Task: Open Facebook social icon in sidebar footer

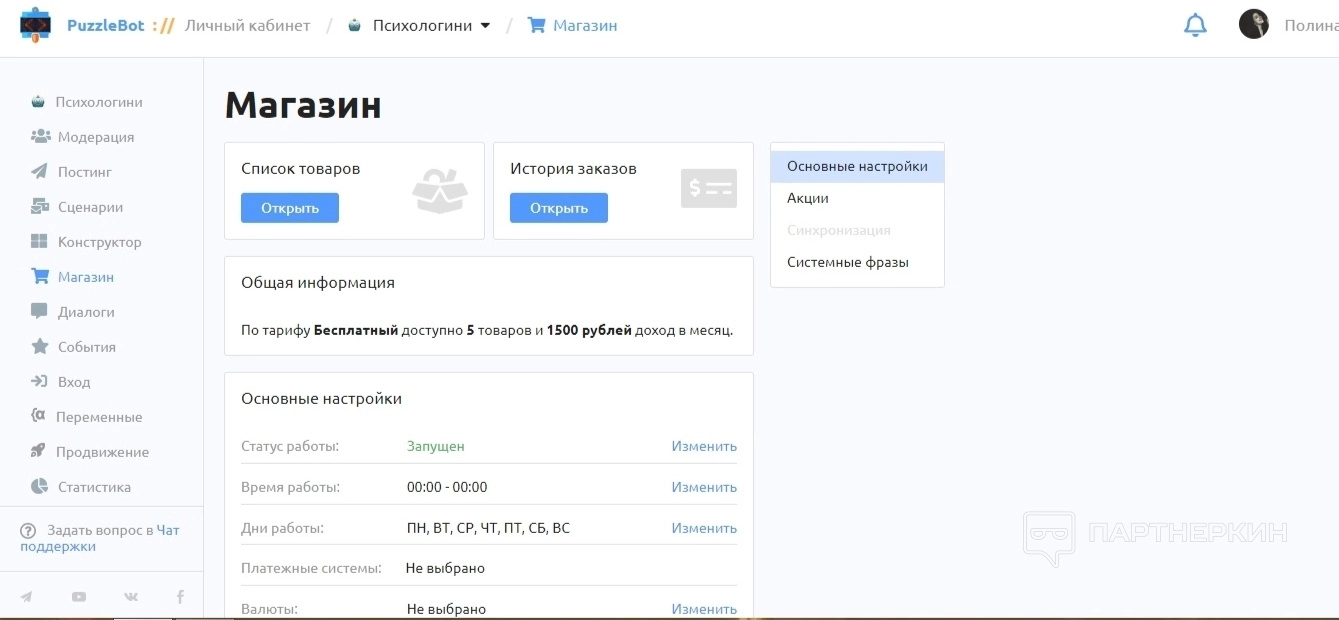Action: 180,597
